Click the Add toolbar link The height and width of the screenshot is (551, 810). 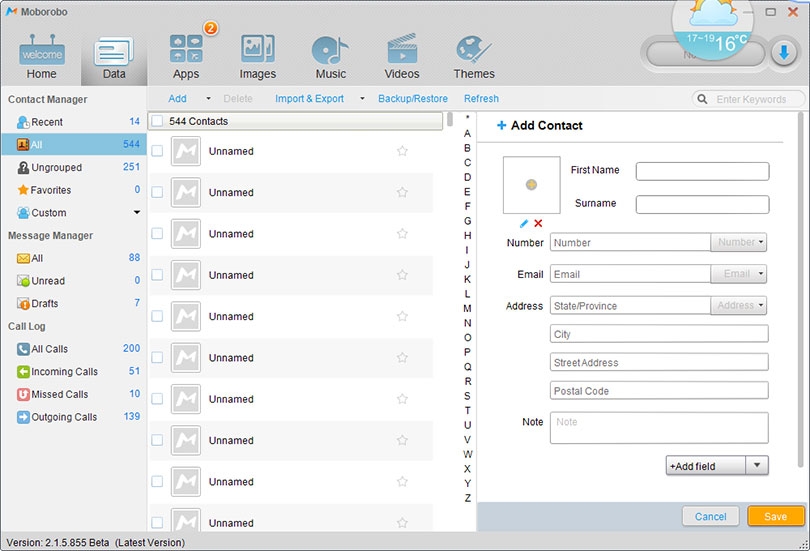click(x=177, y=99)
